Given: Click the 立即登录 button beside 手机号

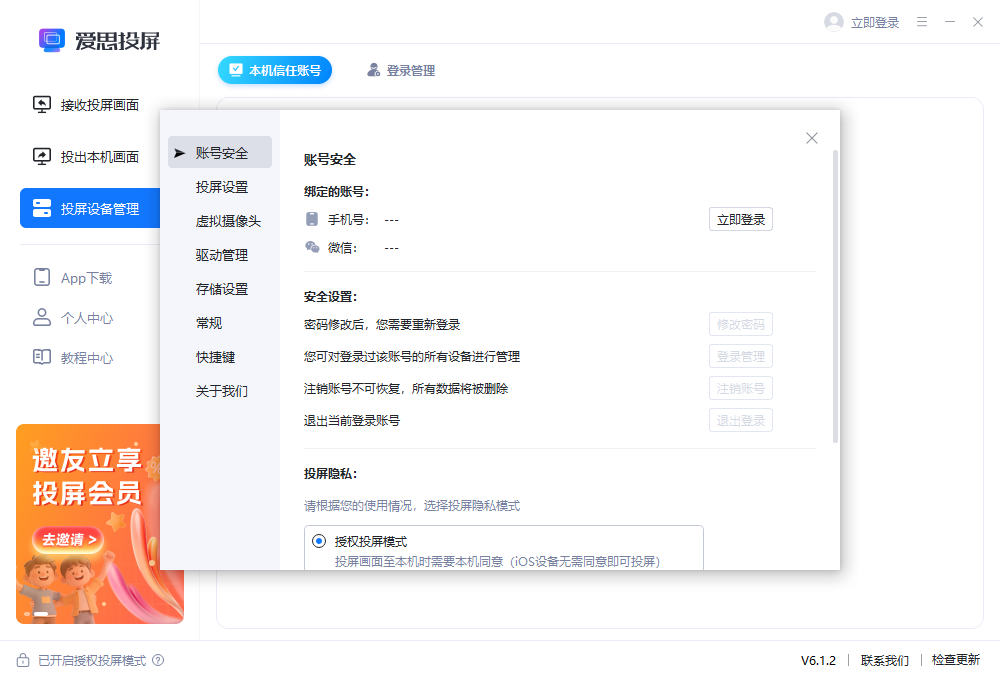Looking at the screenshot, I should [740, 218].
